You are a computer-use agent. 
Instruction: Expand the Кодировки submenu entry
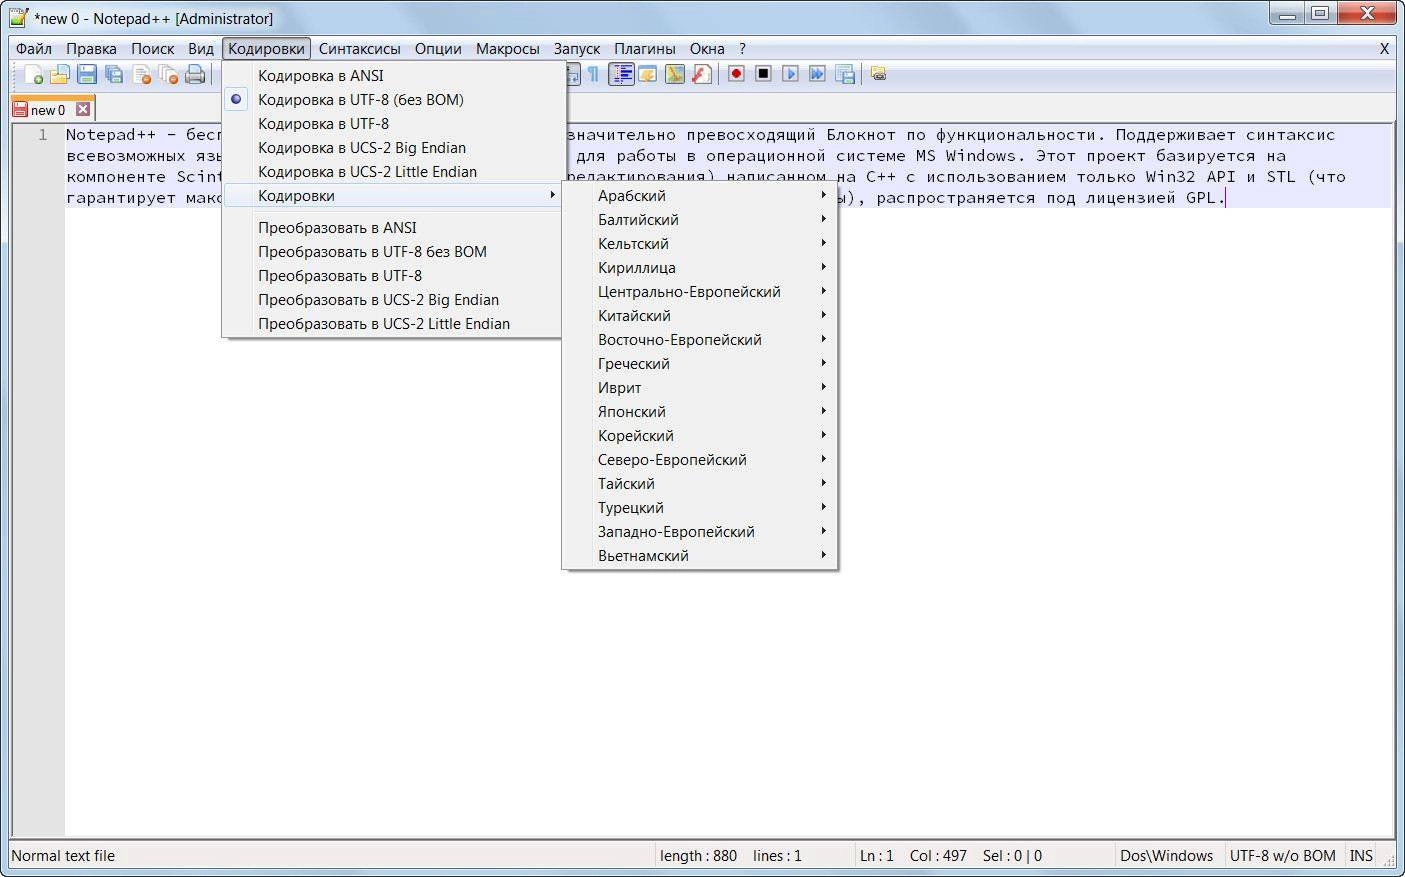(394, 195)
